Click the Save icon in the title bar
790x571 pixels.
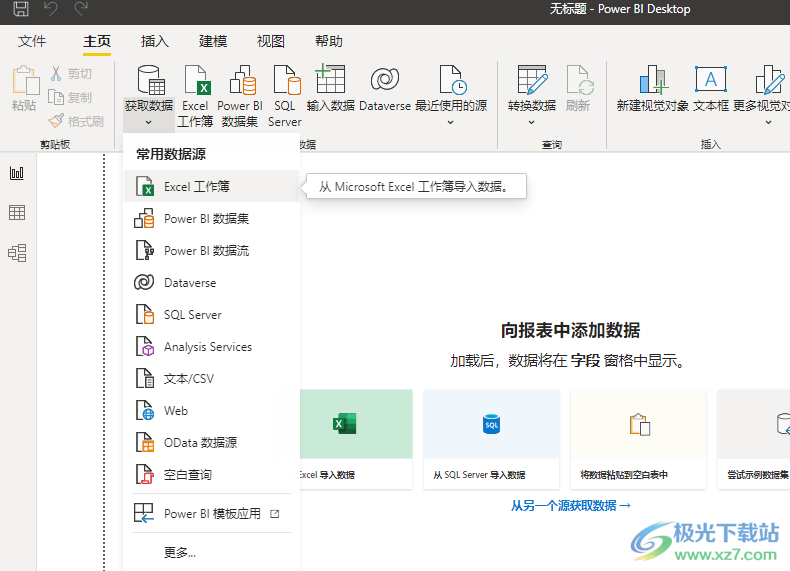(21, 8)
